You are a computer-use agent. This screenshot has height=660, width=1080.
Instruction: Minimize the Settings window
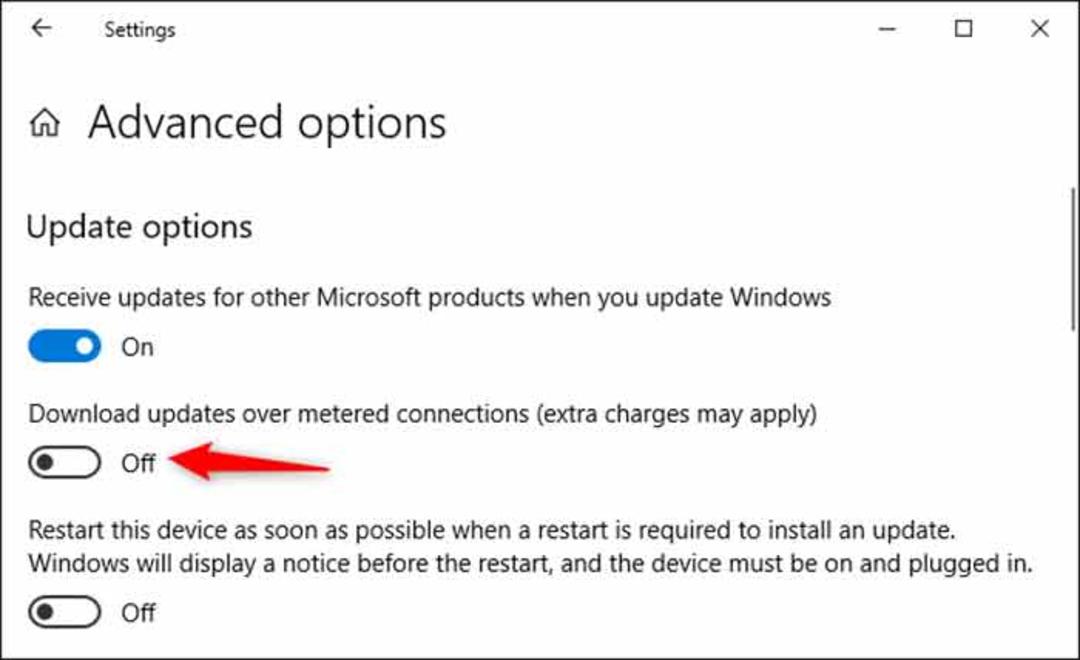pos(887,29)
